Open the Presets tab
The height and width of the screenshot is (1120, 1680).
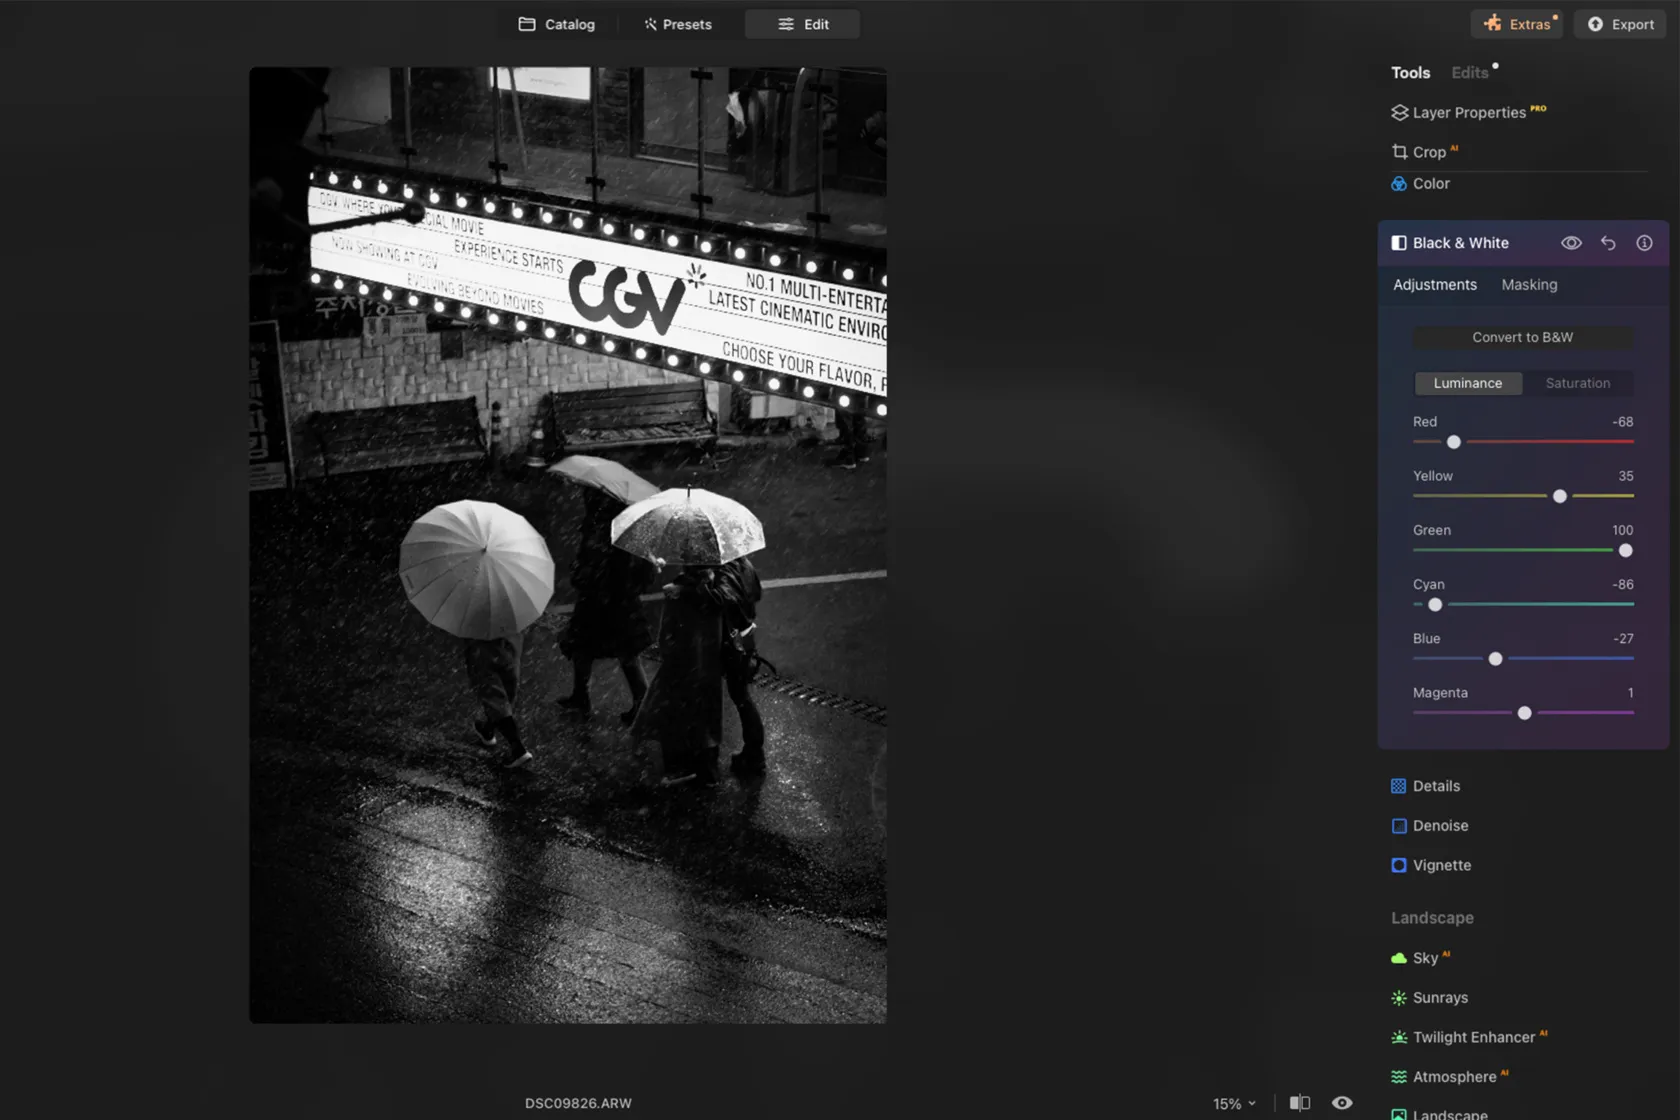tap(678, 24)
